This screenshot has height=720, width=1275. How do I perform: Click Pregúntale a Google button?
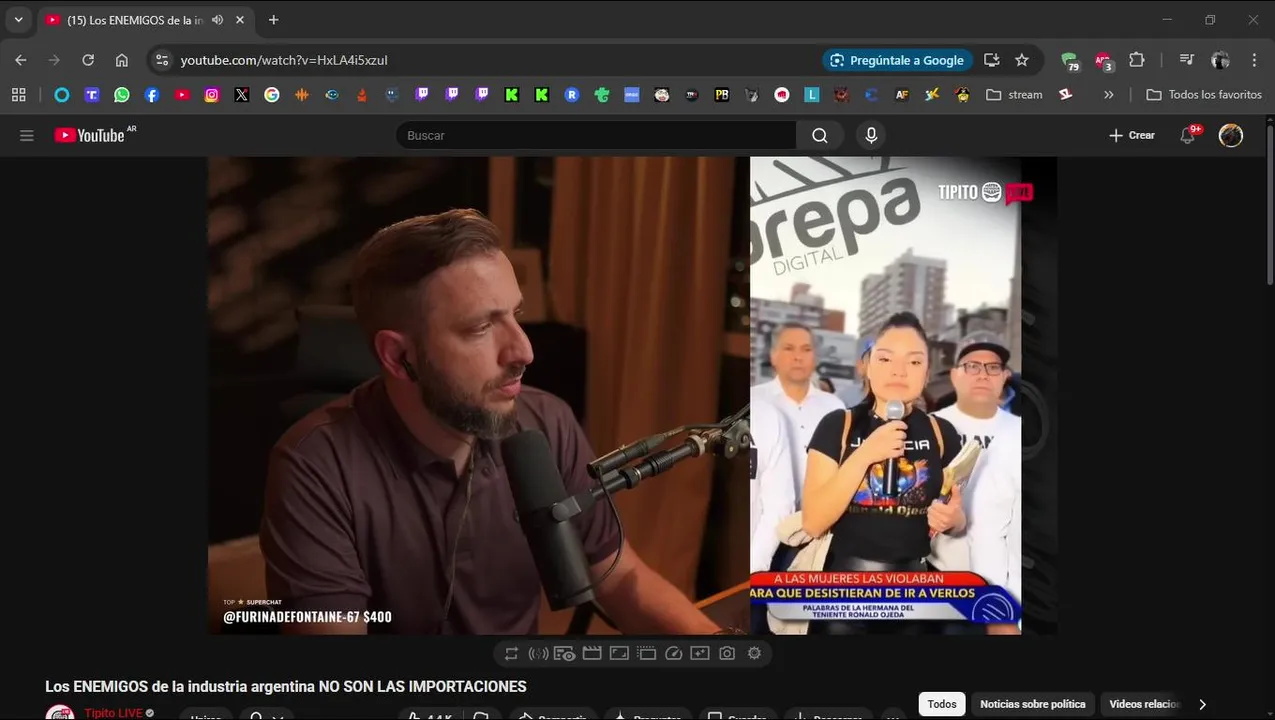click(897, 60)
